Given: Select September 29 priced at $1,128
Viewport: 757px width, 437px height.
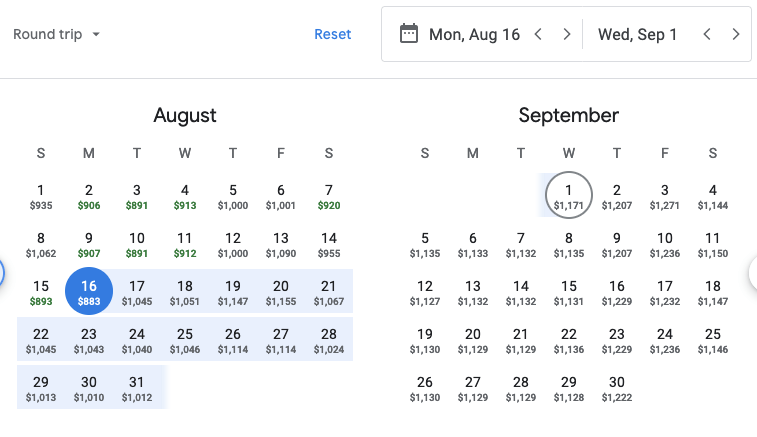Looking at the screenshot, I should tap(569, 388).
